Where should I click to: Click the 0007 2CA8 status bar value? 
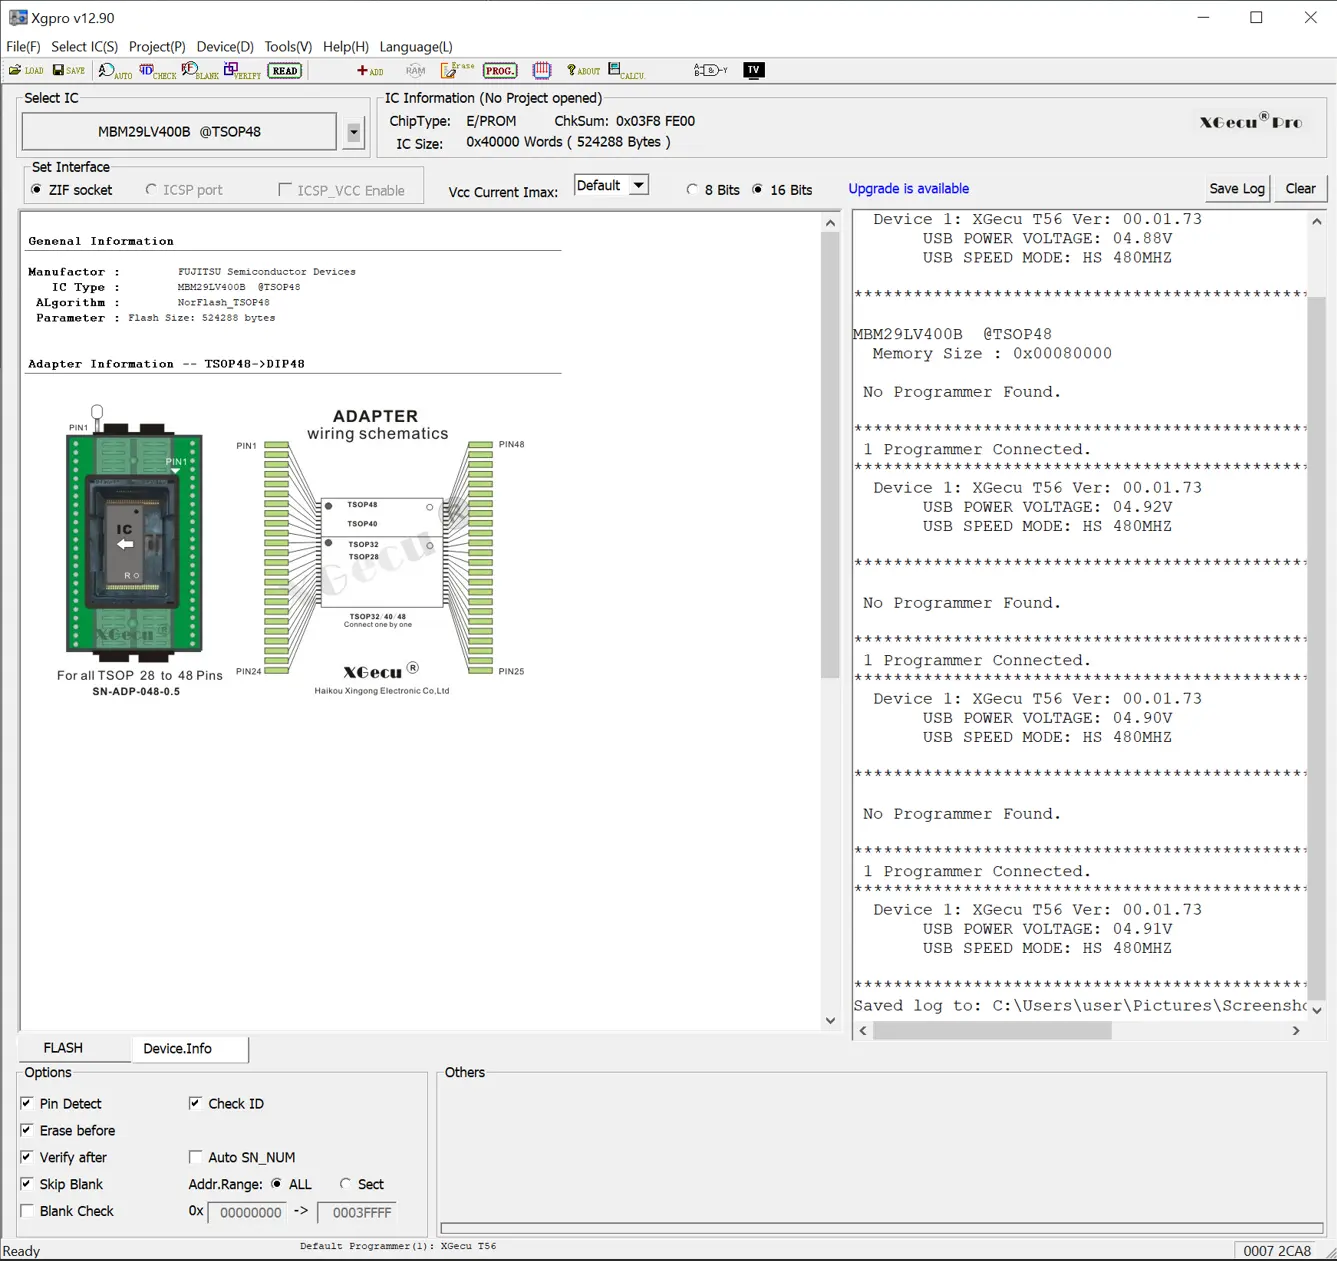coord(1277,1251)
